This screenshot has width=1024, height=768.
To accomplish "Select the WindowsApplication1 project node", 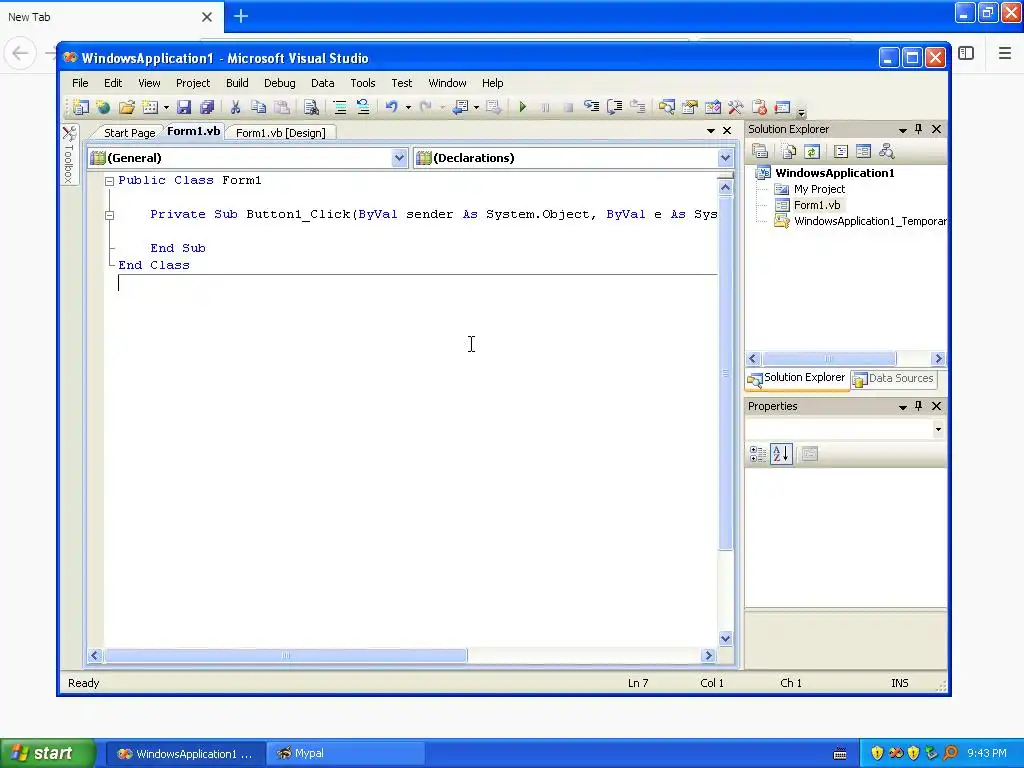I will coord(835,173).
